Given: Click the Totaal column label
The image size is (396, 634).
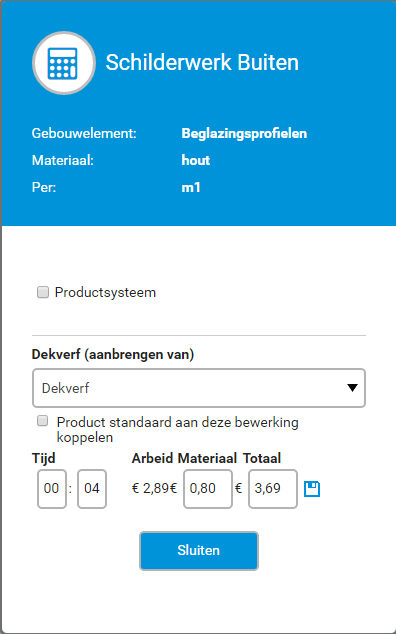Looking at the screenshot, I should pyautogui.click(x=262, y=458).
